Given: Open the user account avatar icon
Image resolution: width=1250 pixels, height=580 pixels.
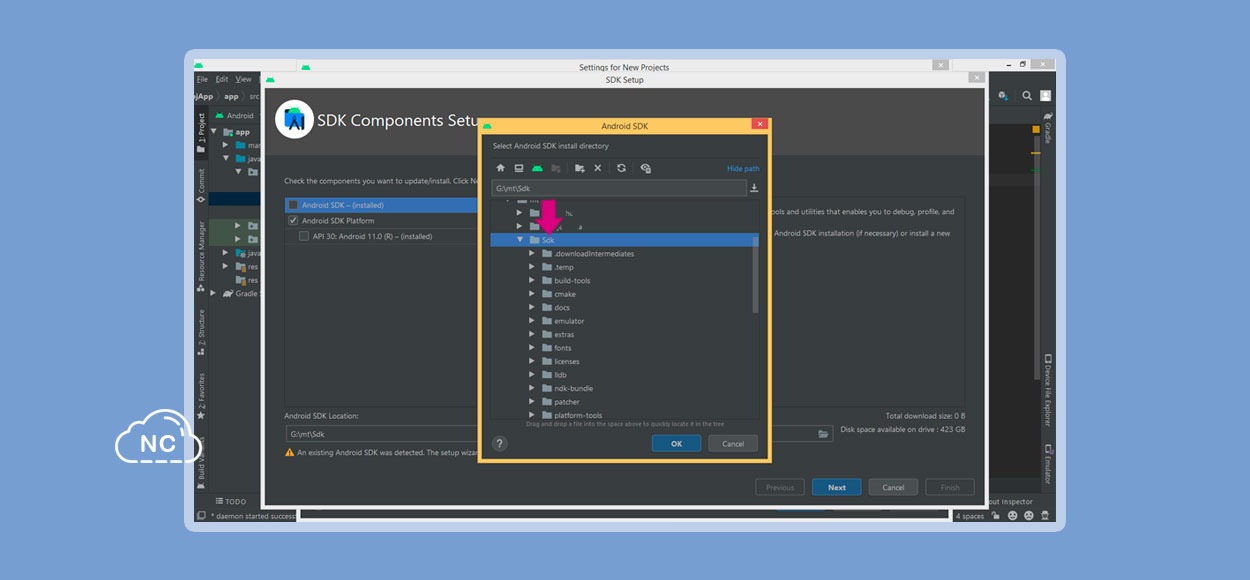Looking at the screenshot, I should [1045, 96].
